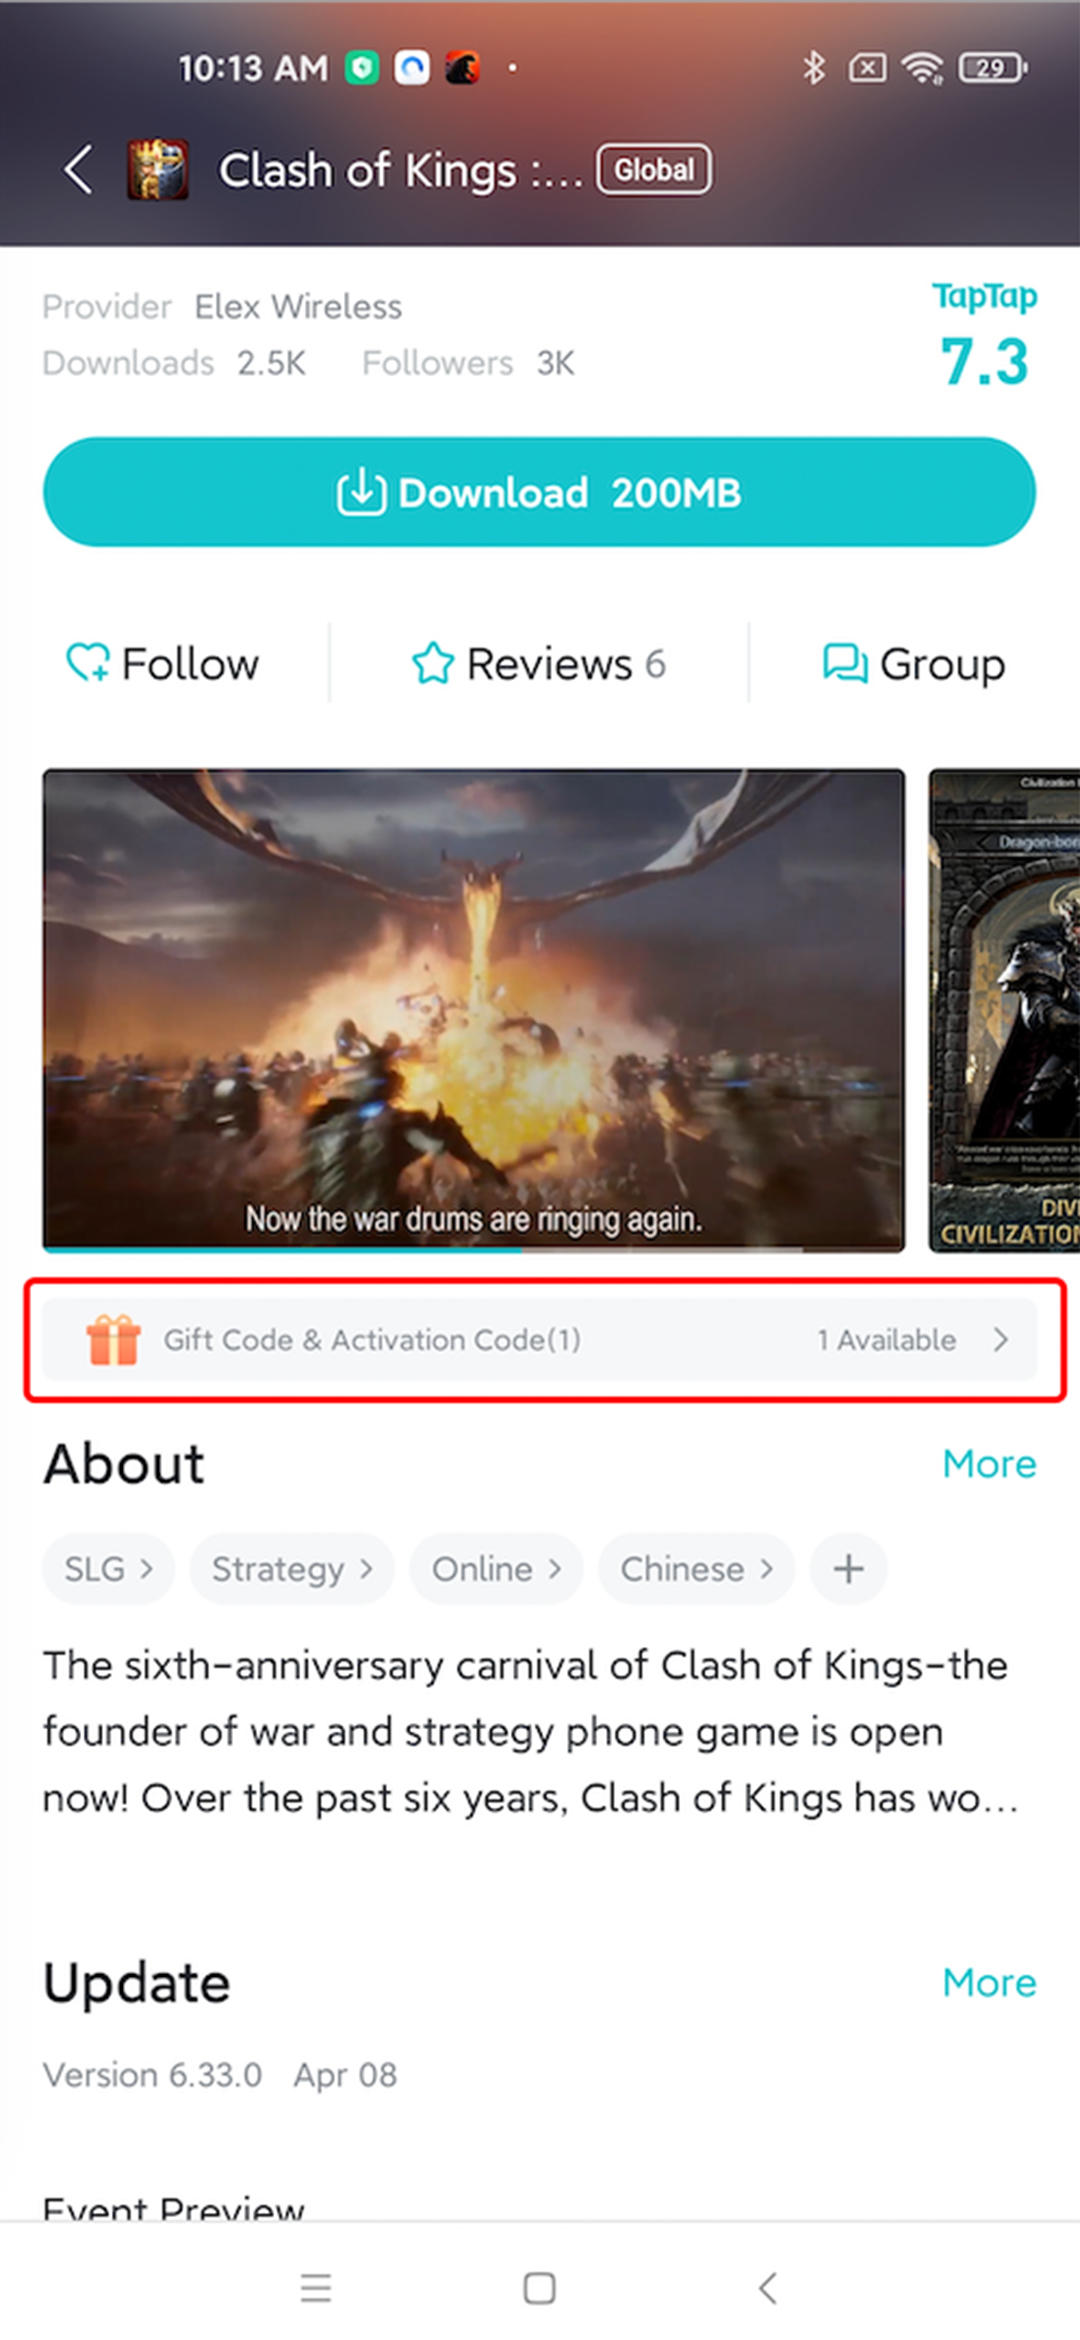
Task: Expand Gift Code list via right chevron
Action: pyautogui.click(x=1001, y=1340)
